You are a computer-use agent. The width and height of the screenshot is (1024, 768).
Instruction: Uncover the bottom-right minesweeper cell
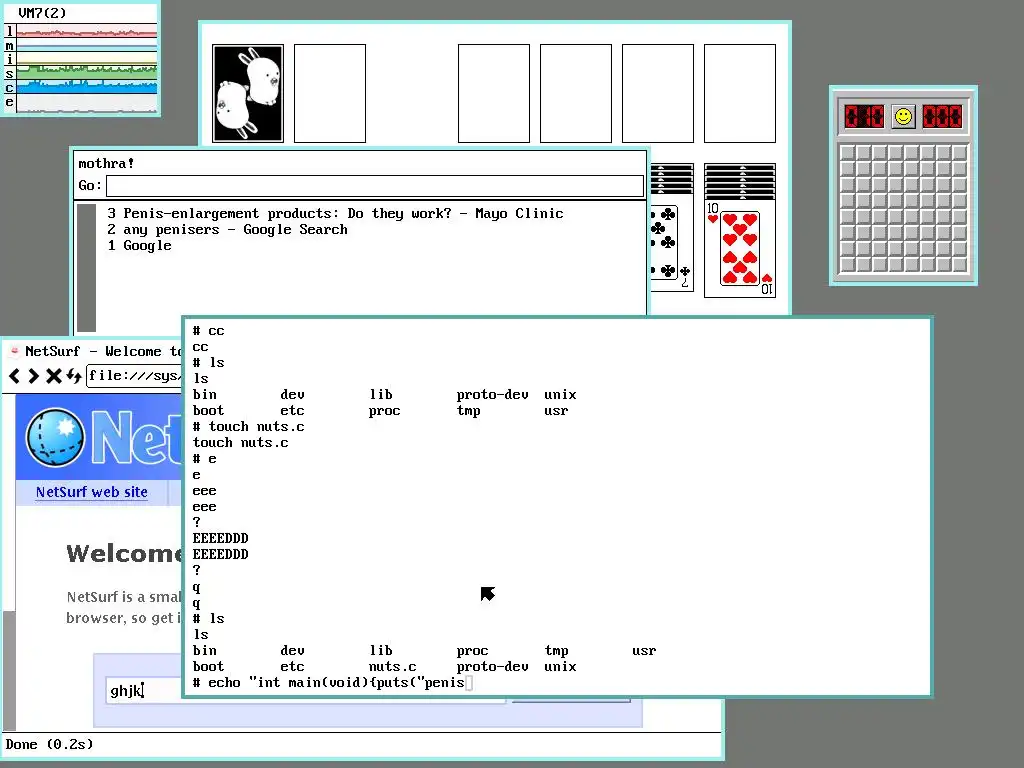click(959, 264)
